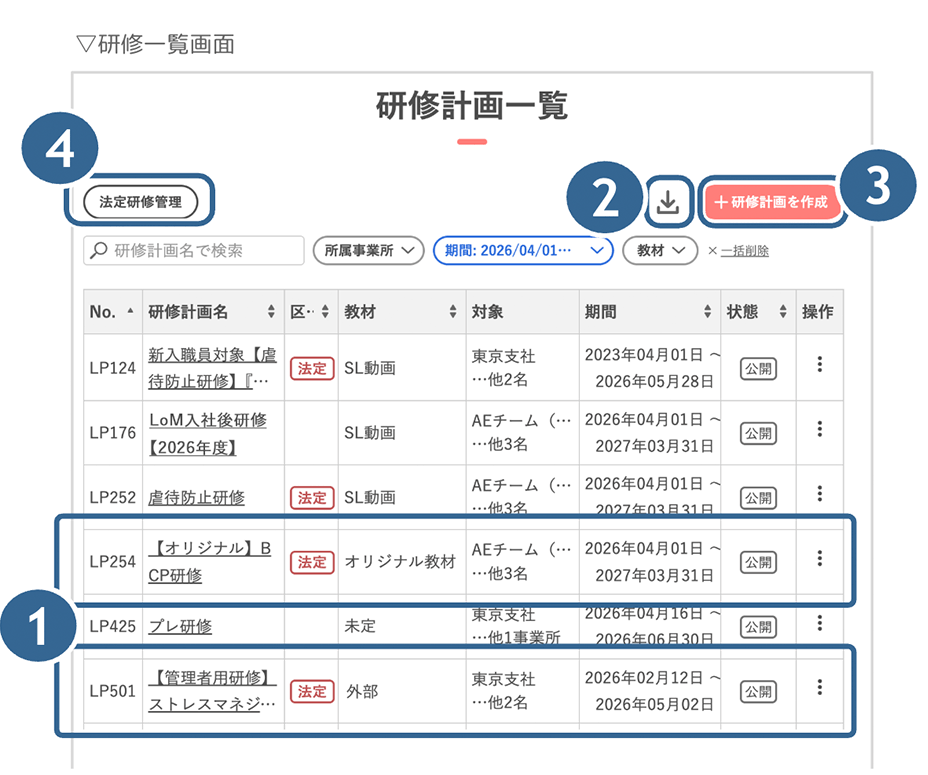Click the 一括削除 link
This screenshot has width=928, height=775.
(745, 251)
